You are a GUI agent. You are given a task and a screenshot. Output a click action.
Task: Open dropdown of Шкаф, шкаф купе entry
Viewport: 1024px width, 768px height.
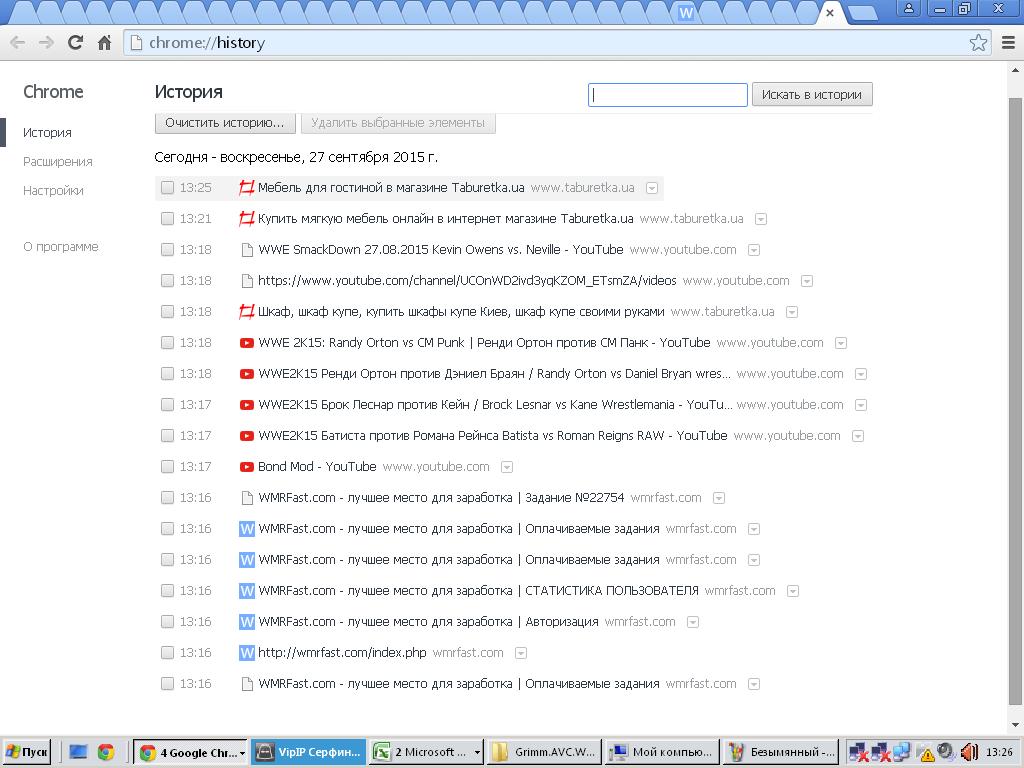coord(792,312)
